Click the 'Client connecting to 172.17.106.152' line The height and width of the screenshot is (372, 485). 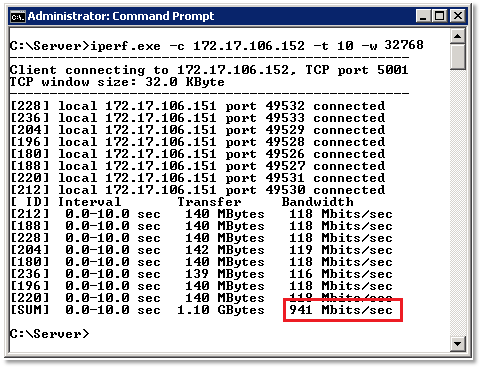[209, 70]
